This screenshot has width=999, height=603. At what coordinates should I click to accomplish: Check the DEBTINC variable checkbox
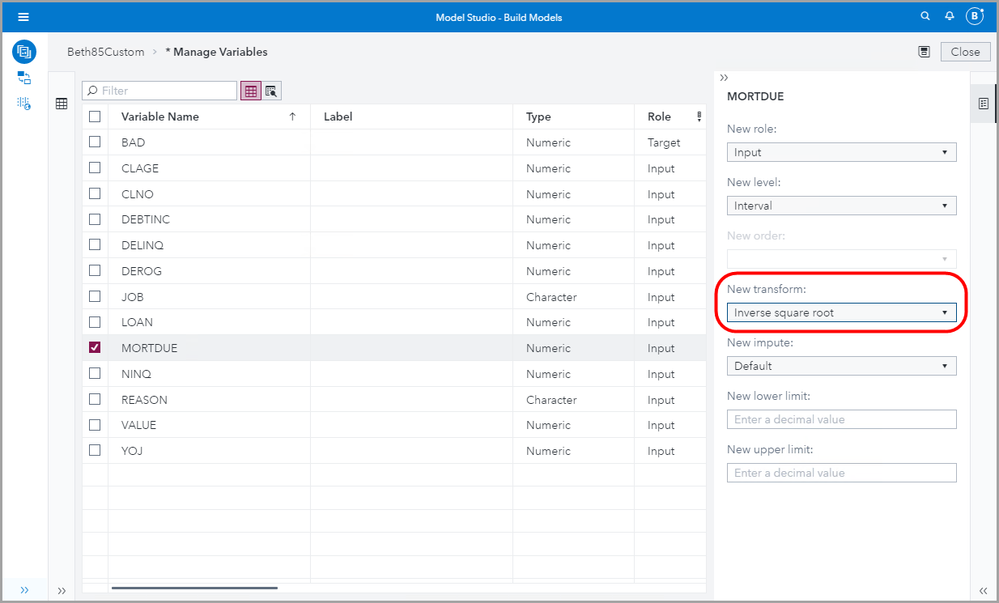point(95,219)
